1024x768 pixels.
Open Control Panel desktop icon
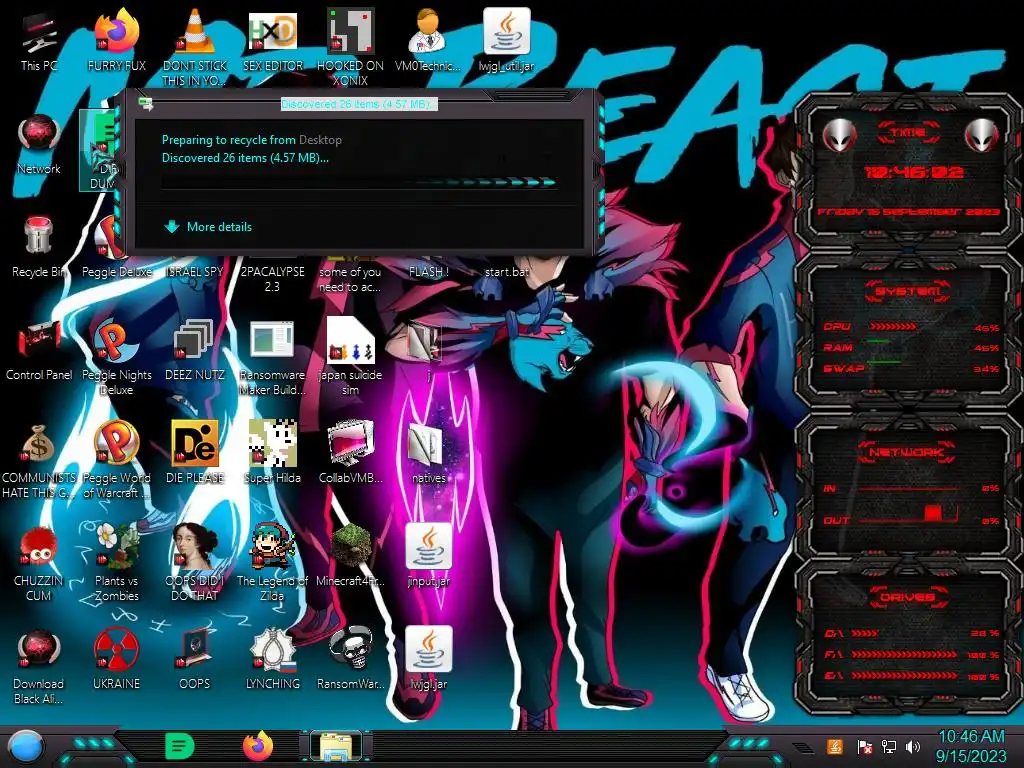(x=39, y=349)
